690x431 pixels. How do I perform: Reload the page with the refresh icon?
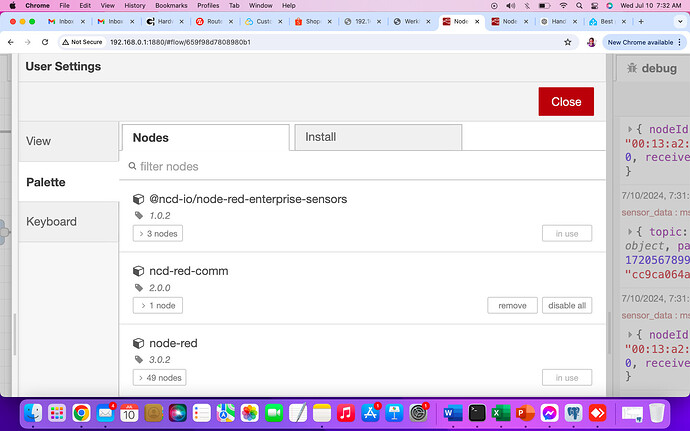[x=48, y=42]
